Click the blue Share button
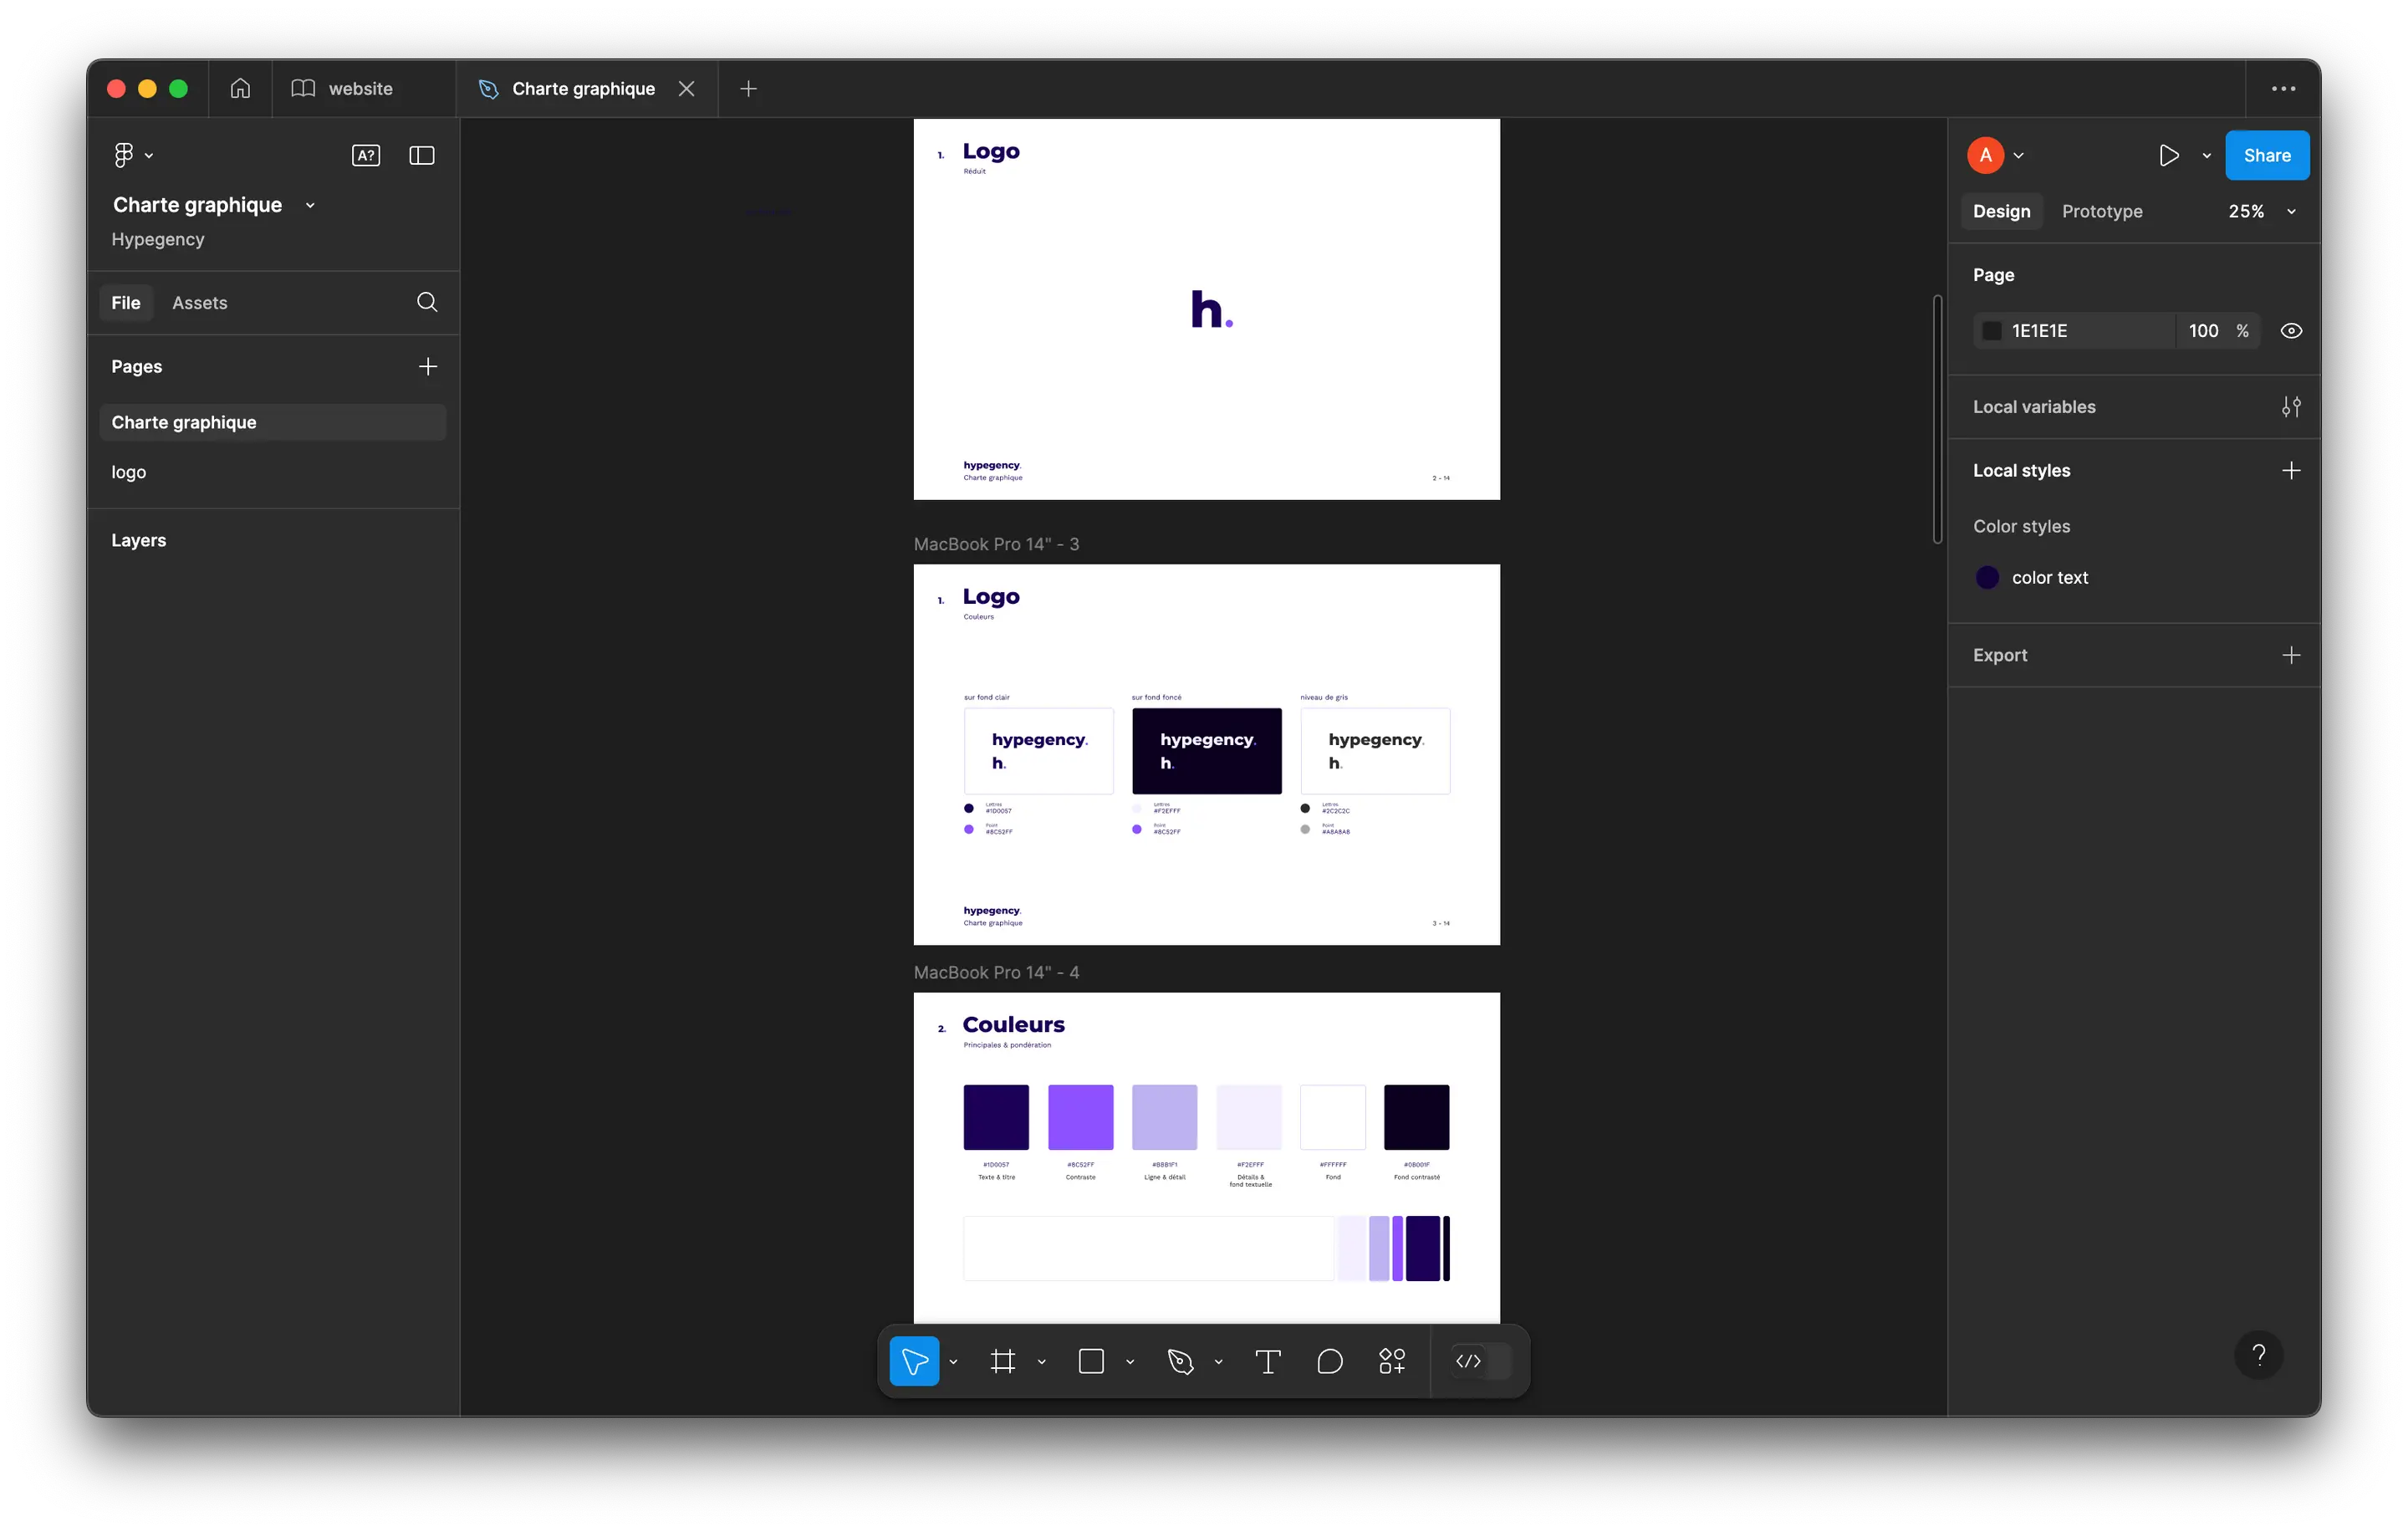This screenshot has height=1532, width=2408. [2266, 155]
